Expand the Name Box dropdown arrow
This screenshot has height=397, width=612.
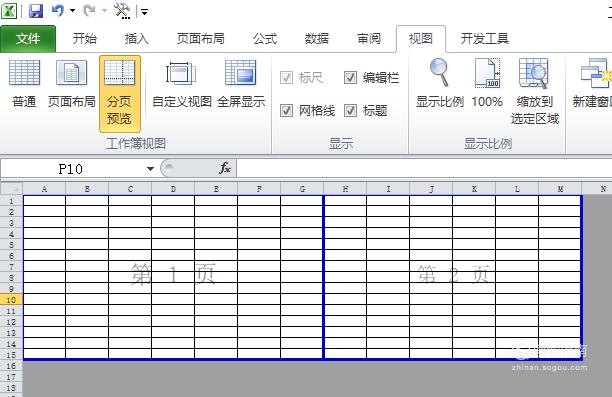coord(150,169)
